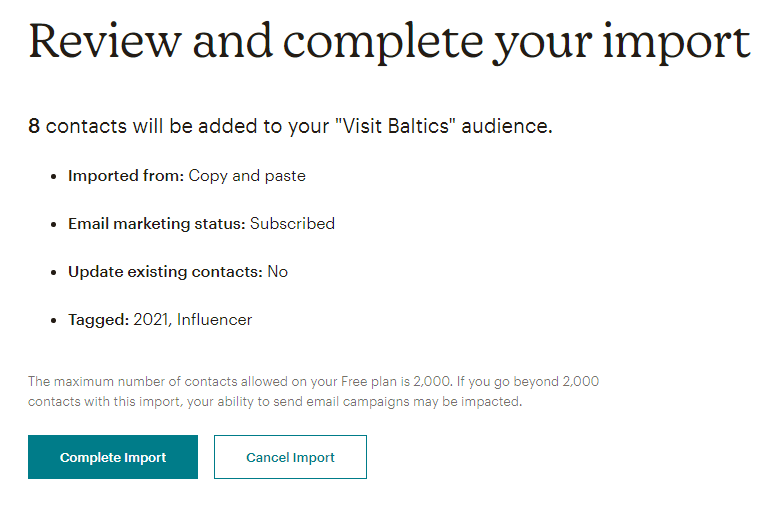The image size is (771, 511).
Task: Click the notice line about email campaigns impacted
Action: pyautogui.click(x=274, y=402)
